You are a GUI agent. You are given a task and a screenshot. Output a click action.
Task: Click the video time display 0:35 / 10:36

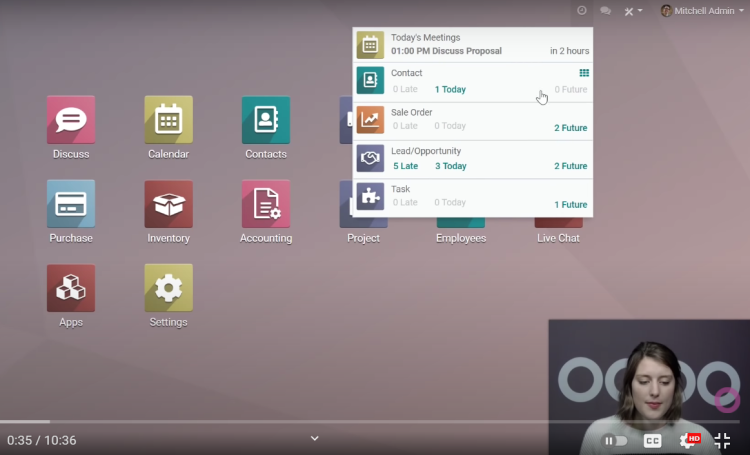(x=42, y=440)
